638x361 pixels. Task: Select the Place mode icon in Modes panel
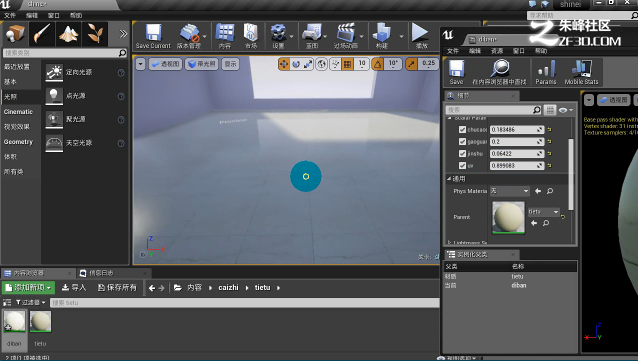[14, 33]
